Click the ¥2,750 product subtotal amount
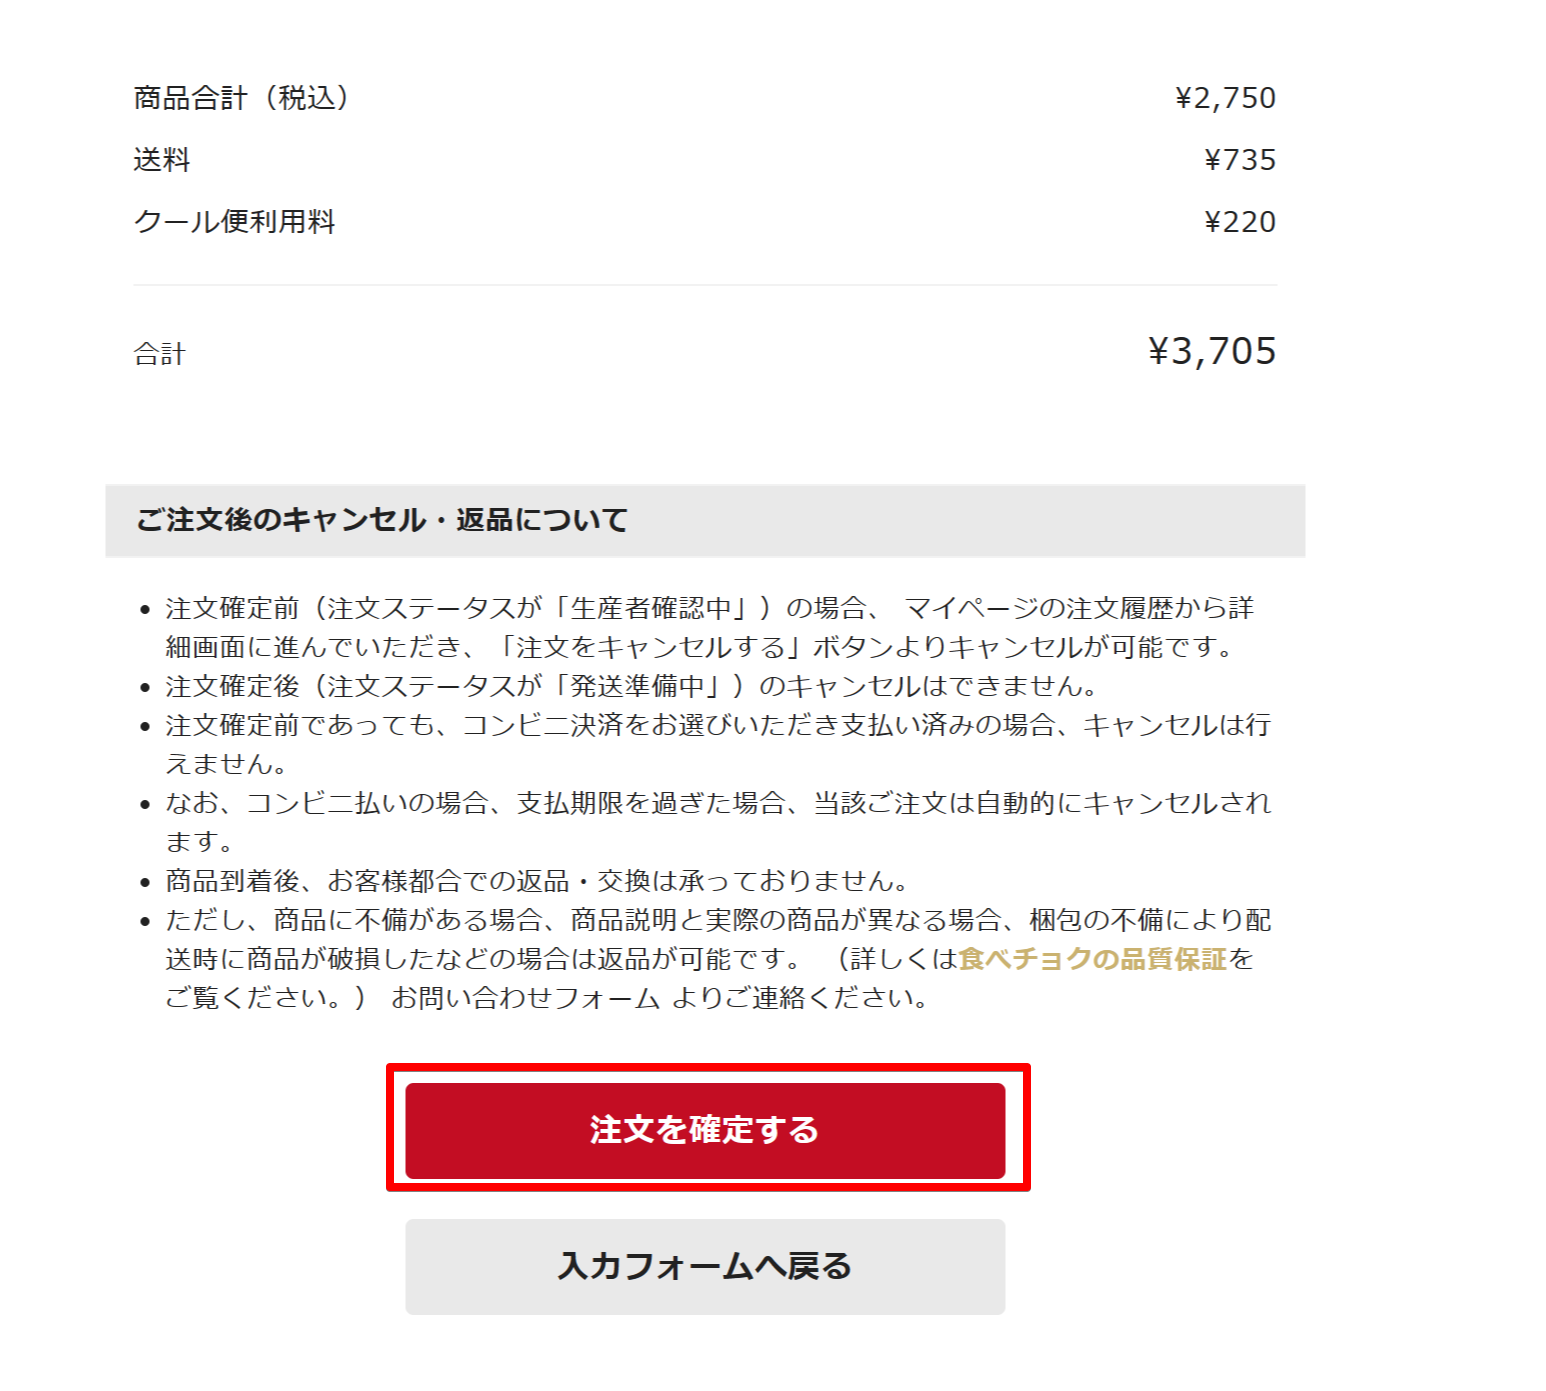The image size is (1546, 1391). [x=1226, y=98]
